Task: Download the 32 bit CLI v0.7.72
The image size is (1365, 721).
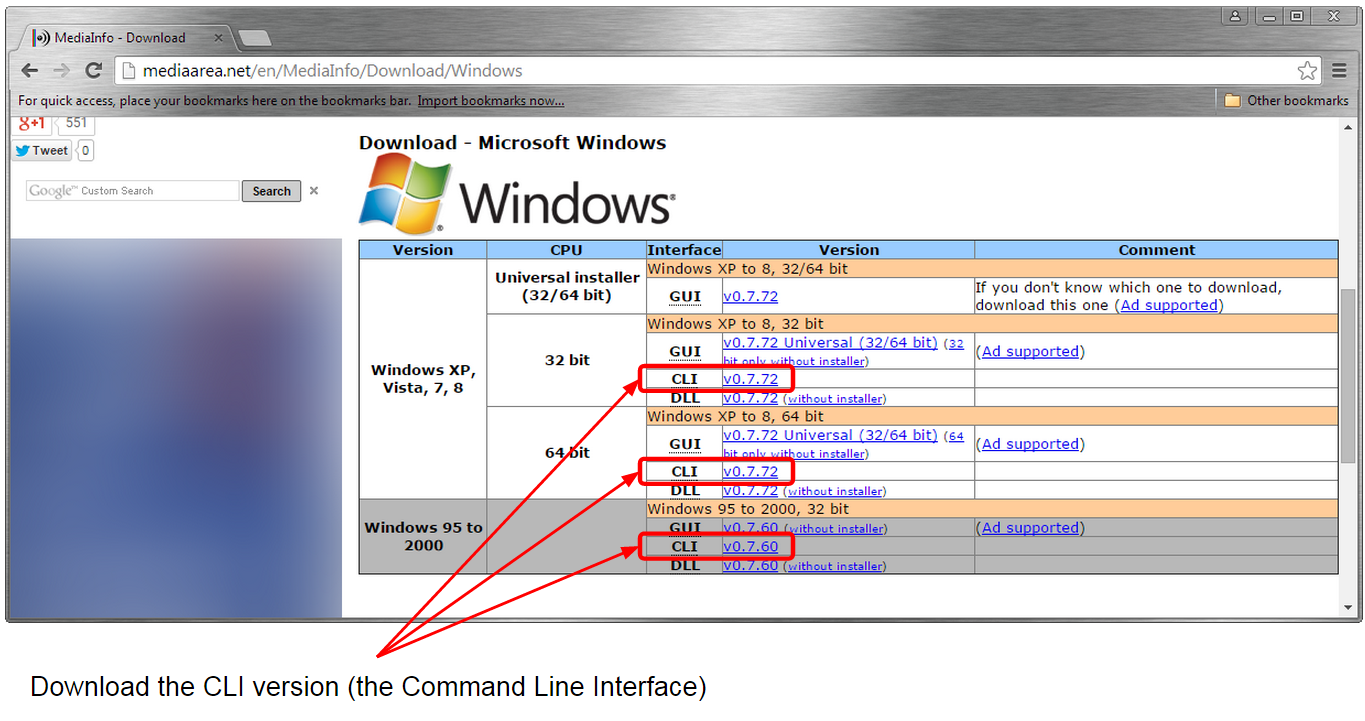Action: click(750, 379)
